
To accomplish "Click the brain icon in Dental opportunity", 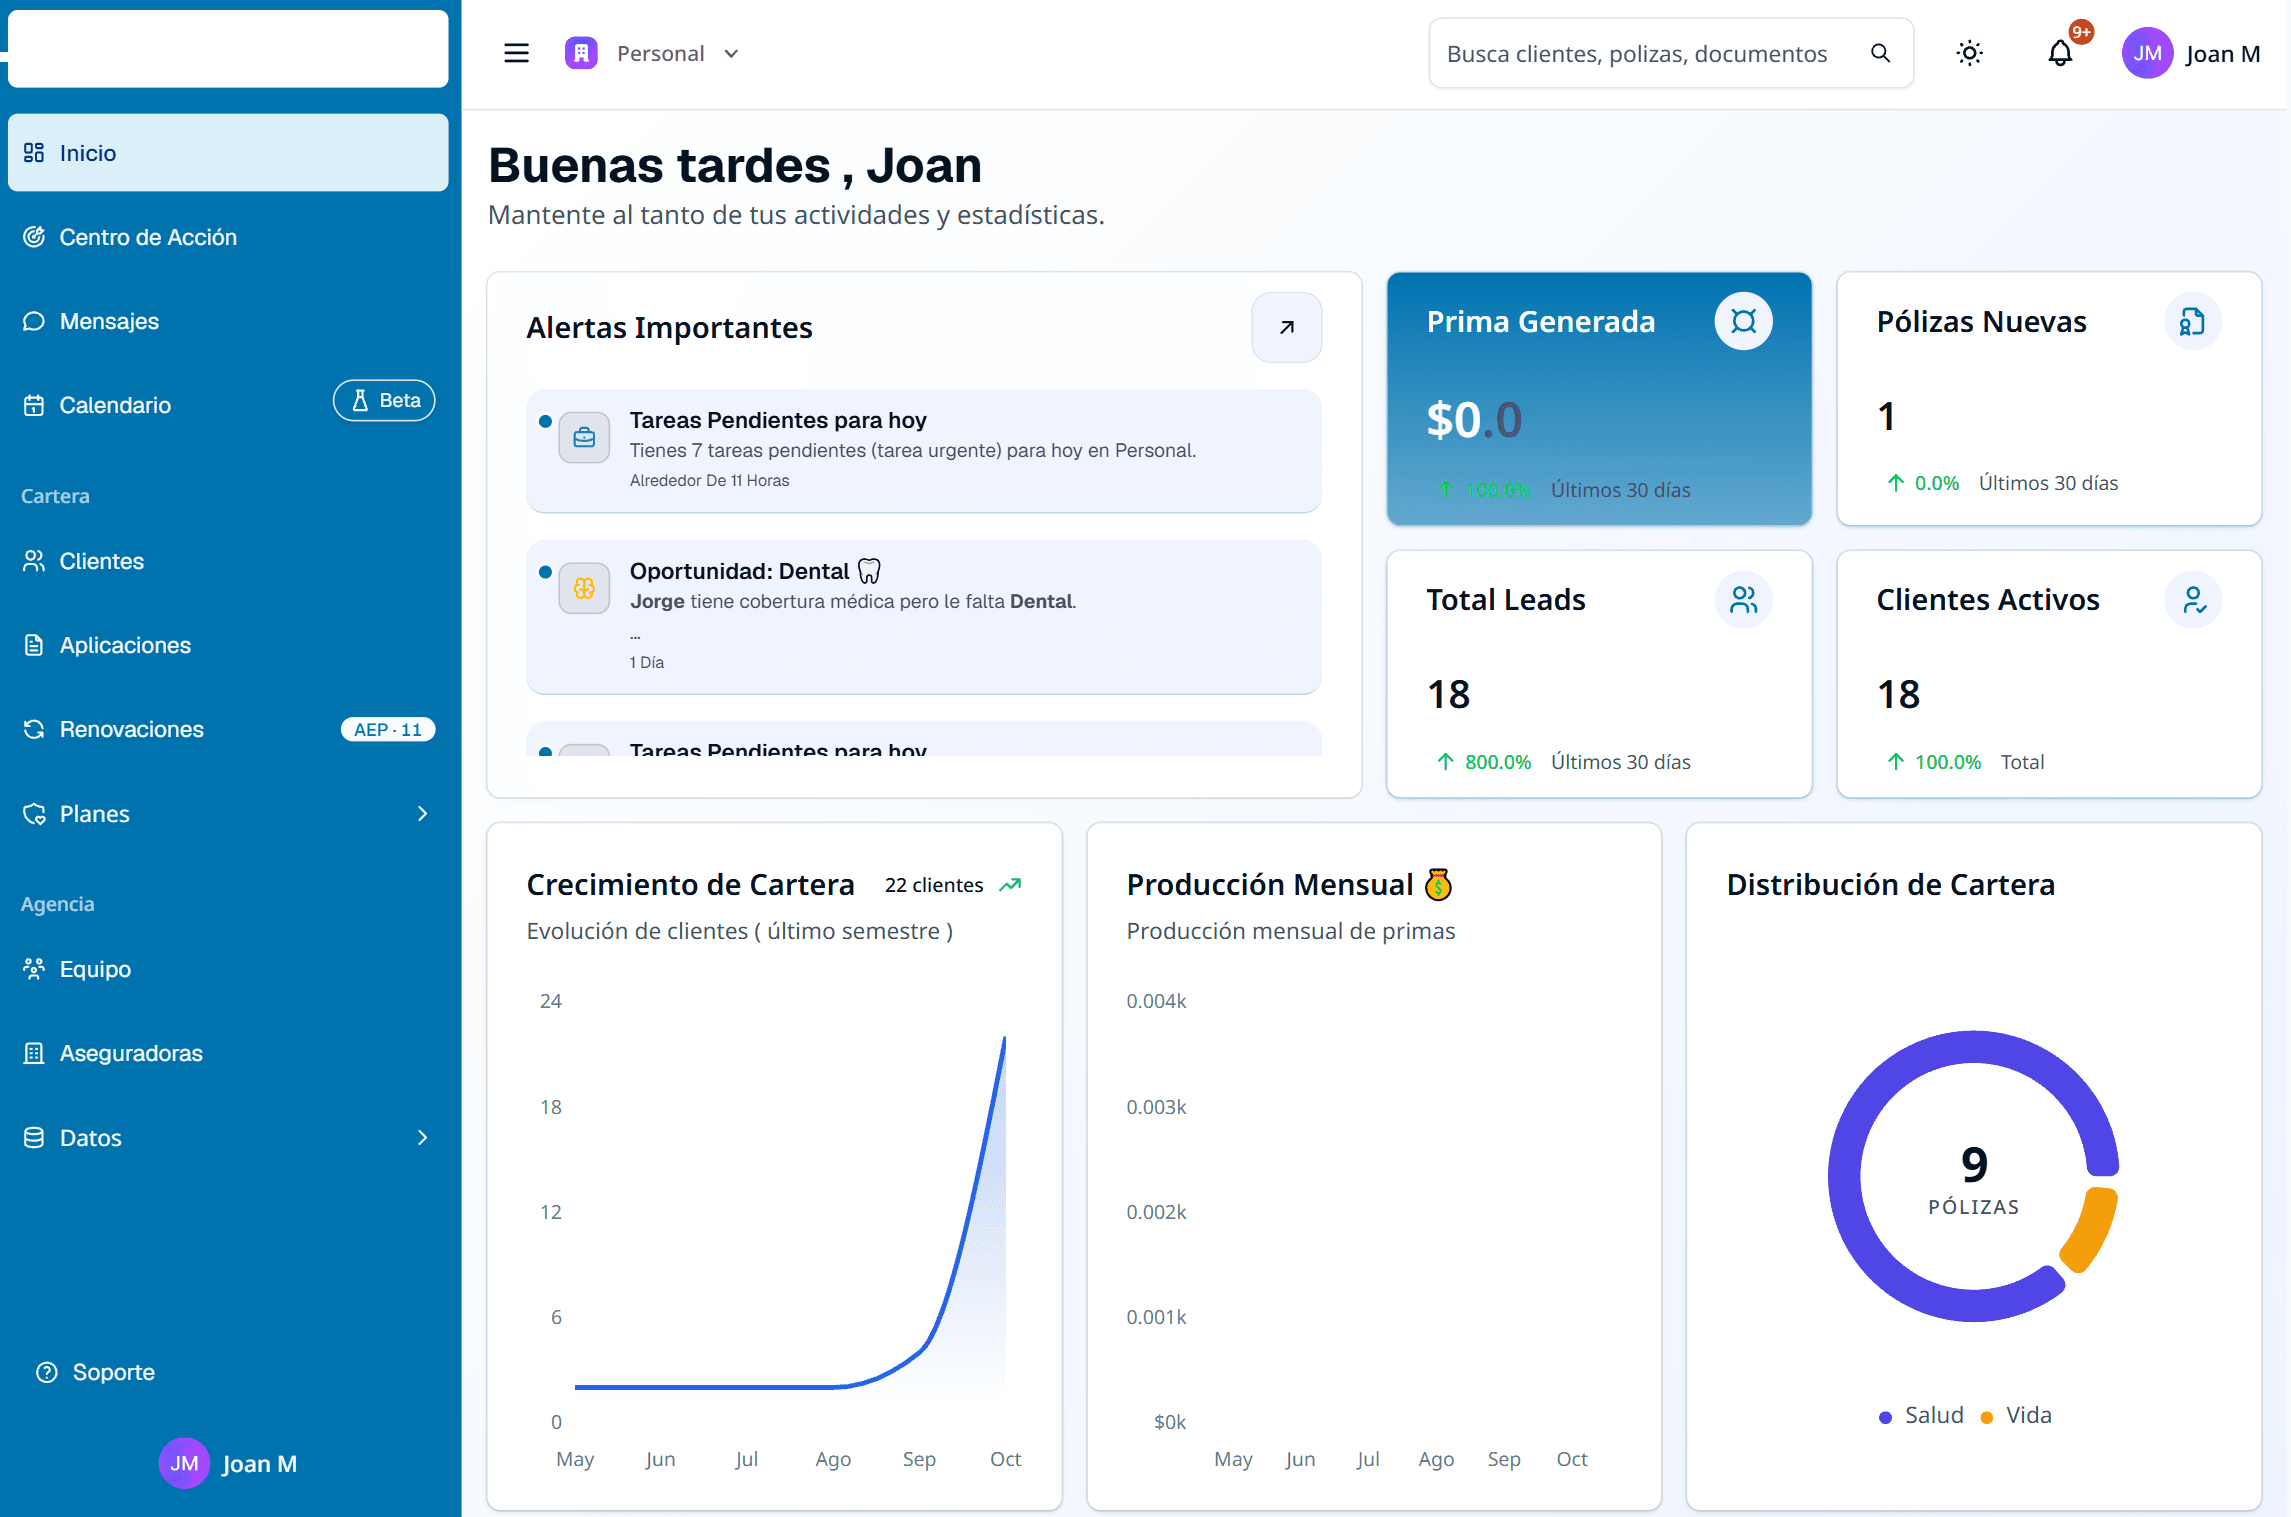I will pyautogui.click(x=584, y=588).
